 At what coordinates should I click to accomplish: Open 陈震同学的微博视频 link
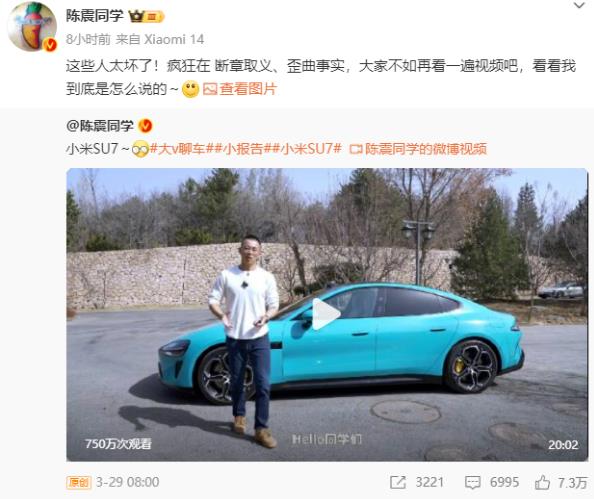pos(418,149)
